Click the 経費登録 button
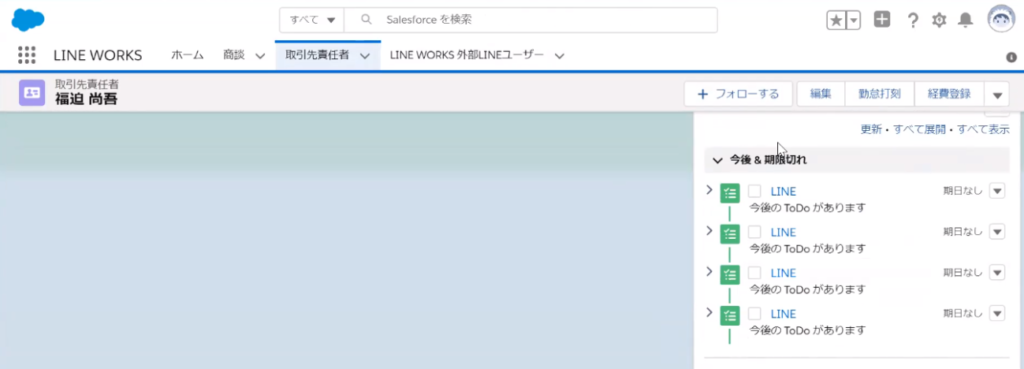Viewport: 1024px width, 369px height. point(949,94)
